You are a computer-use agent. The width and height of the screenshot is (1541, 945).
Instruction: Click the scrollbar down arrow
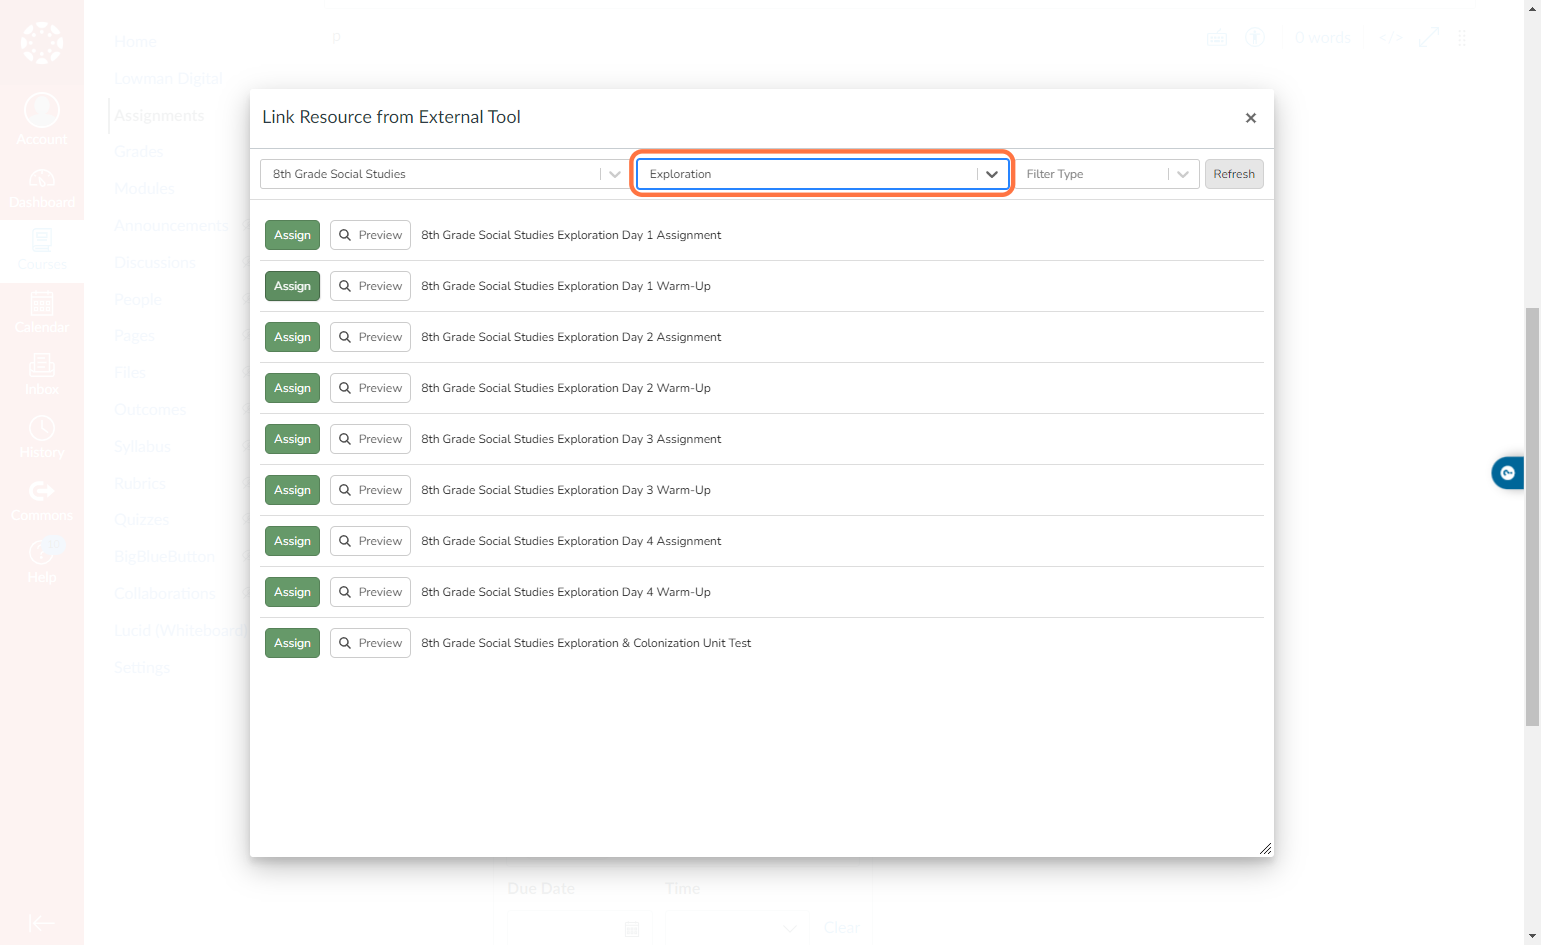point(1532,936)
